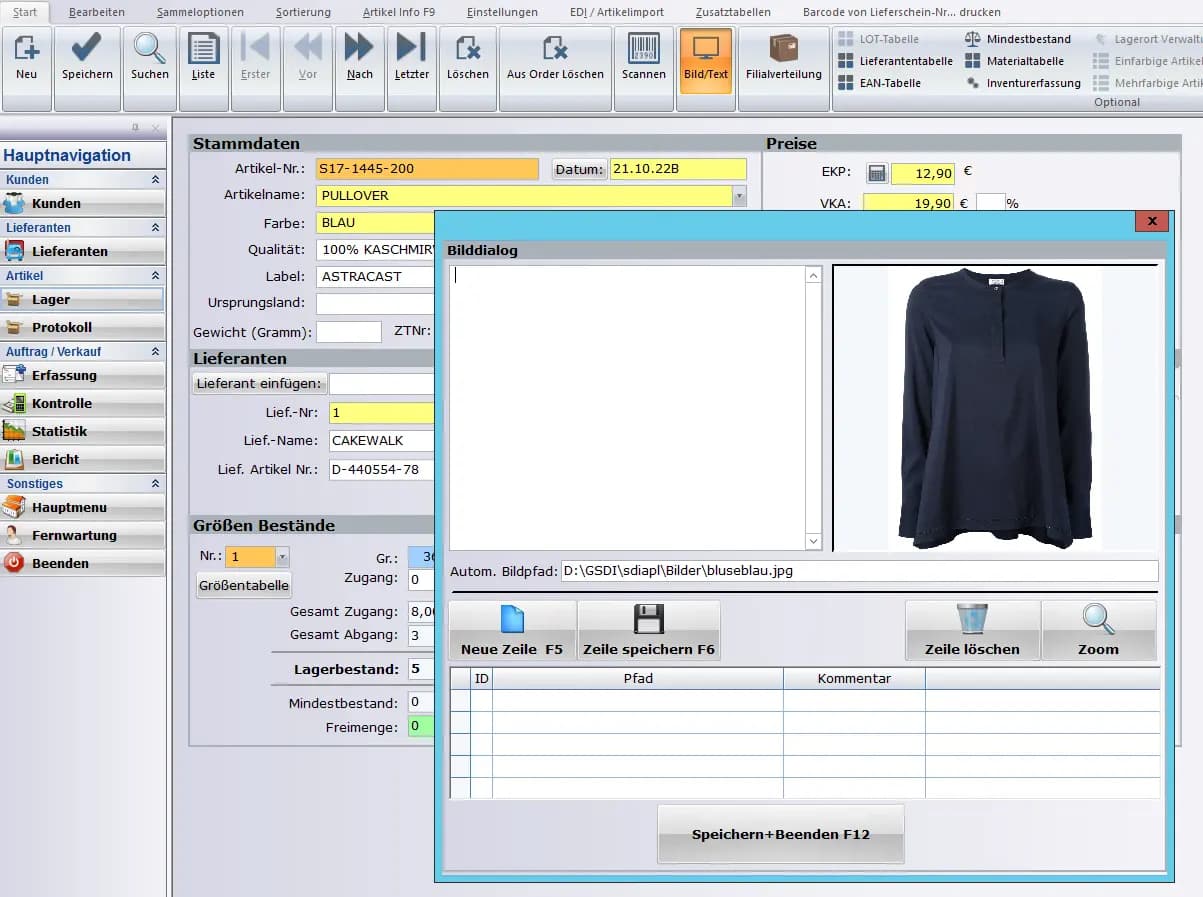This screenshot has height=897, width=1203.
Task: Click the EKP calculator icon
Action: (x=875, y=172)
